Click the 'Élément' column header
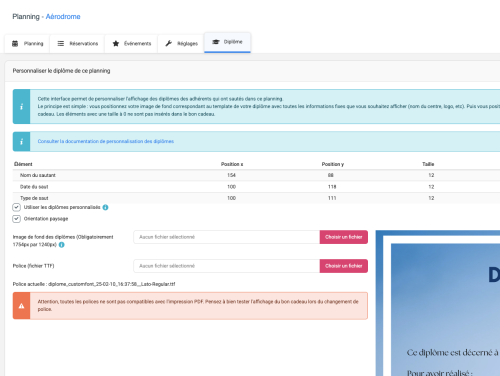 coord(23,164)
